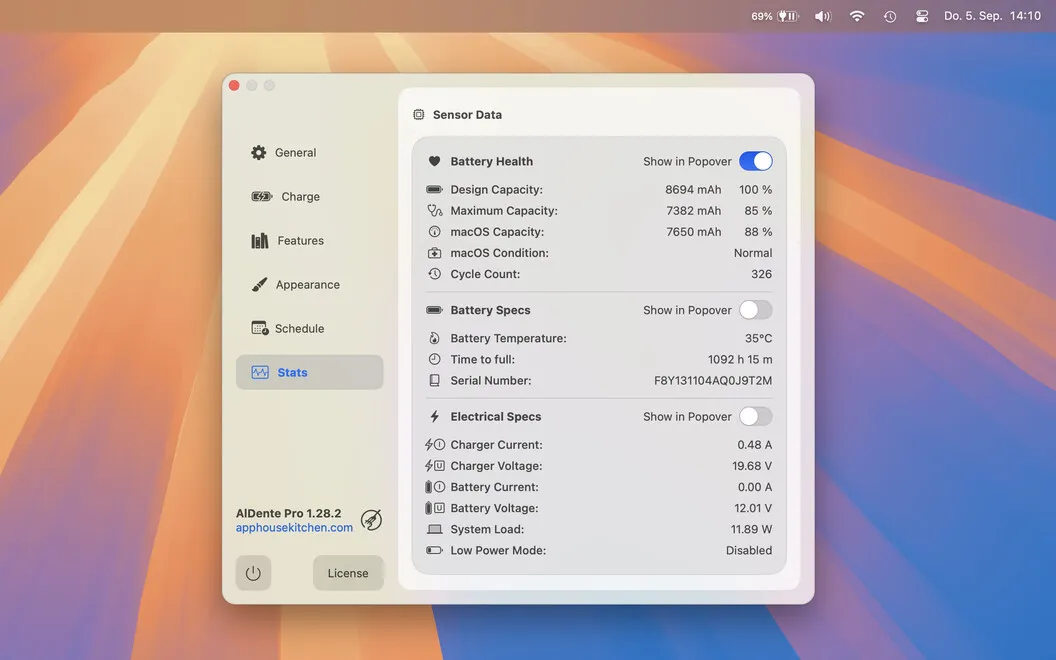Click the Schedule calendar icon
This screenshot has width=1056, height=660.
pos(260,328)
